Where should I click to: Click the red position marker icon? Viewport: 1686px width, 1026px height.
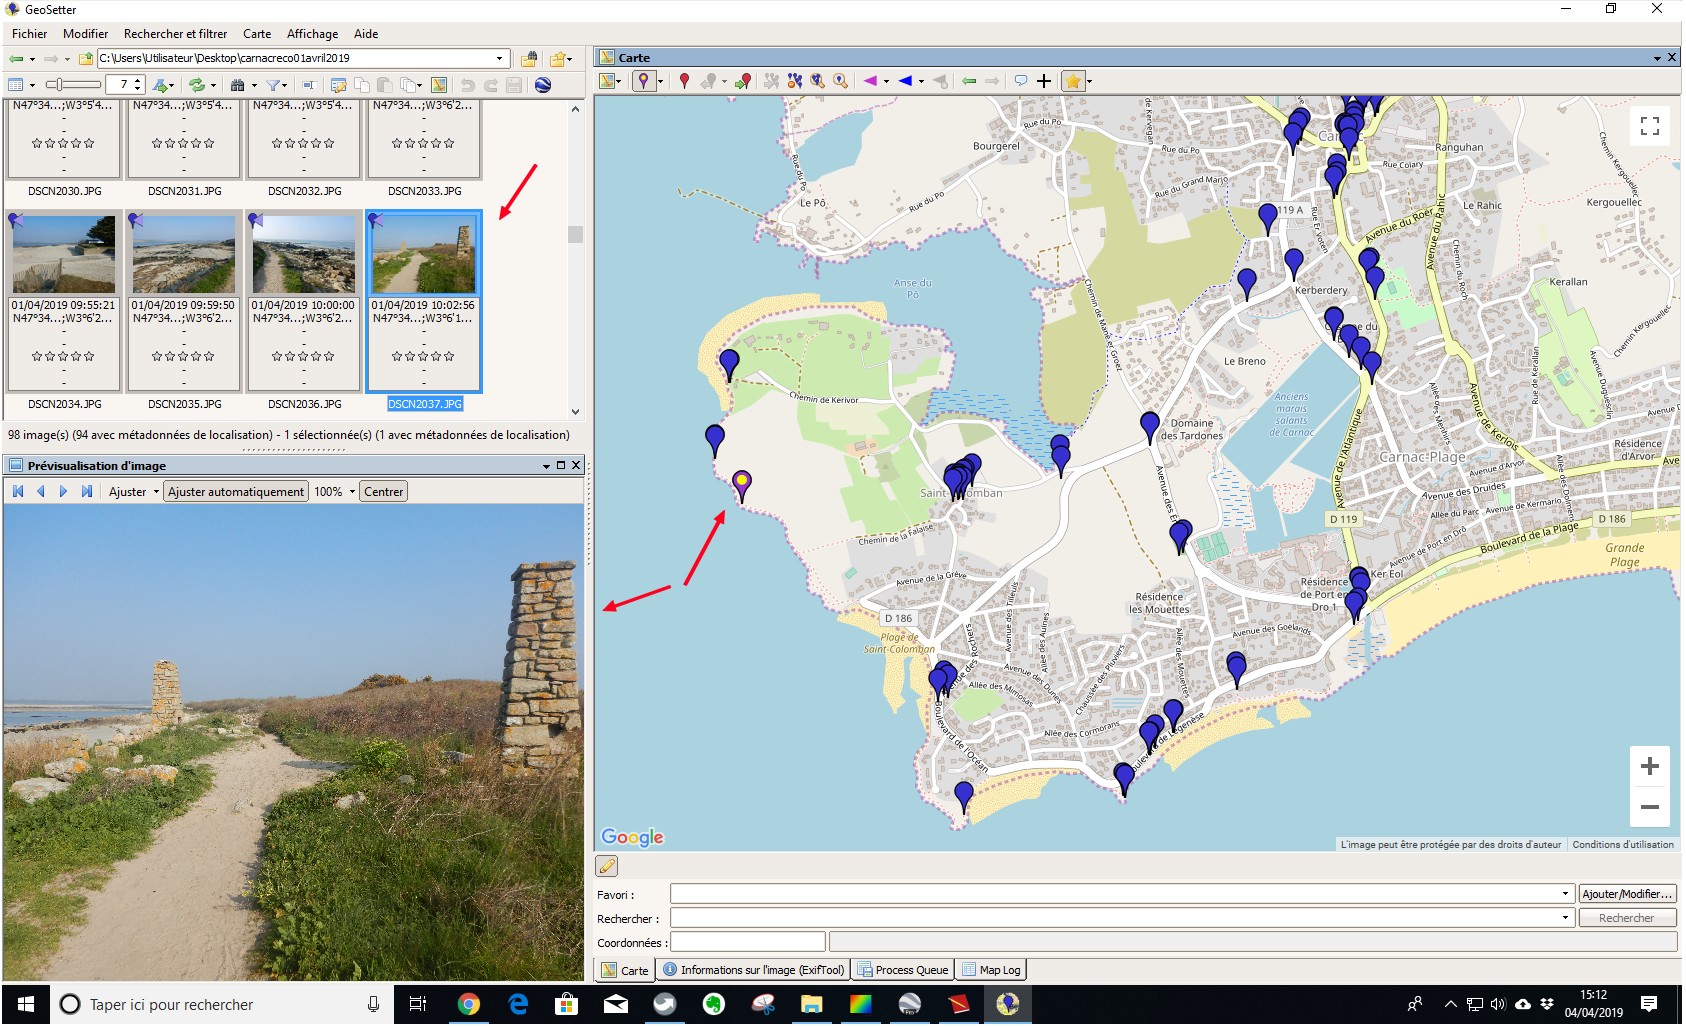pyautogui.click(x=684, y=81)
